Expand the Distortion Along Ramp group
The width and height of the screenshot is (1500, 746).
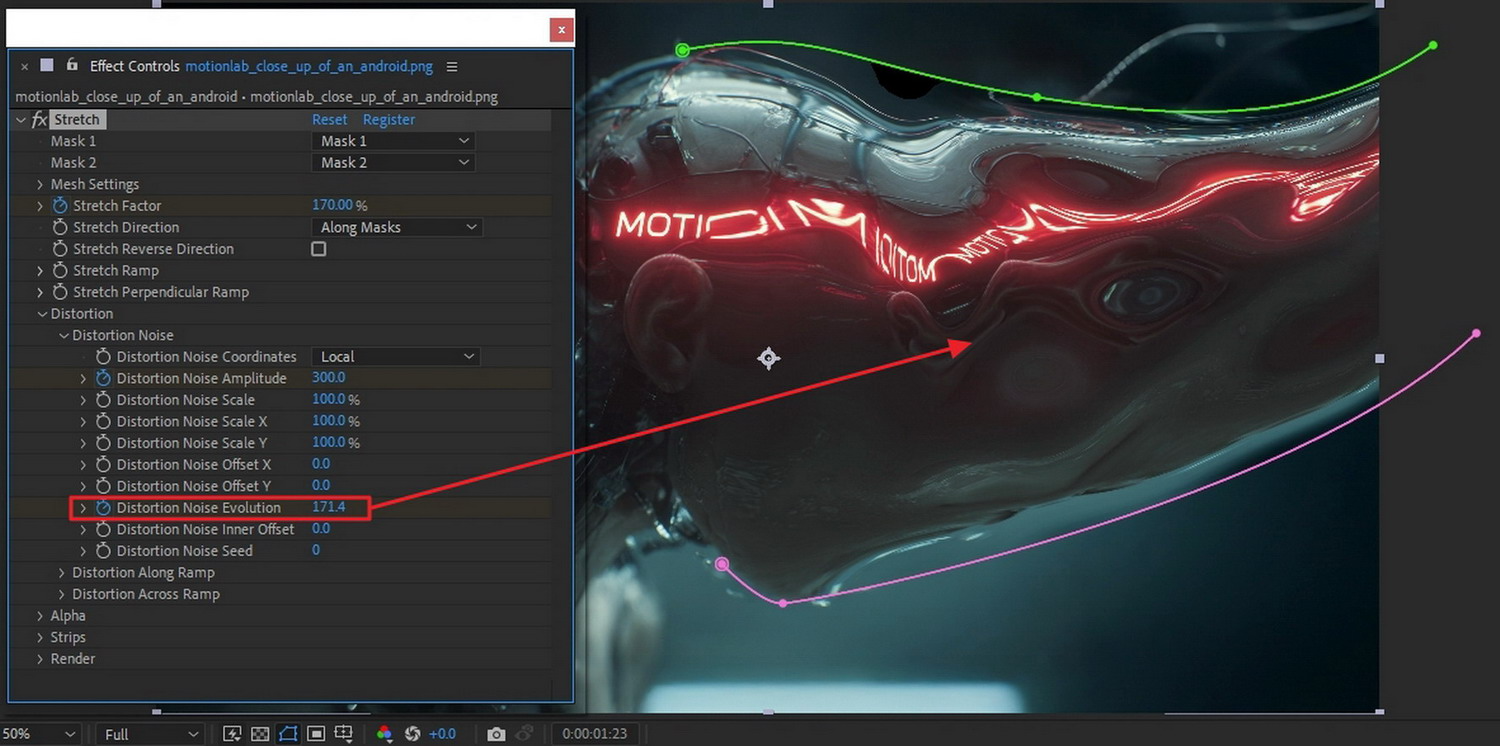[63, 573]
